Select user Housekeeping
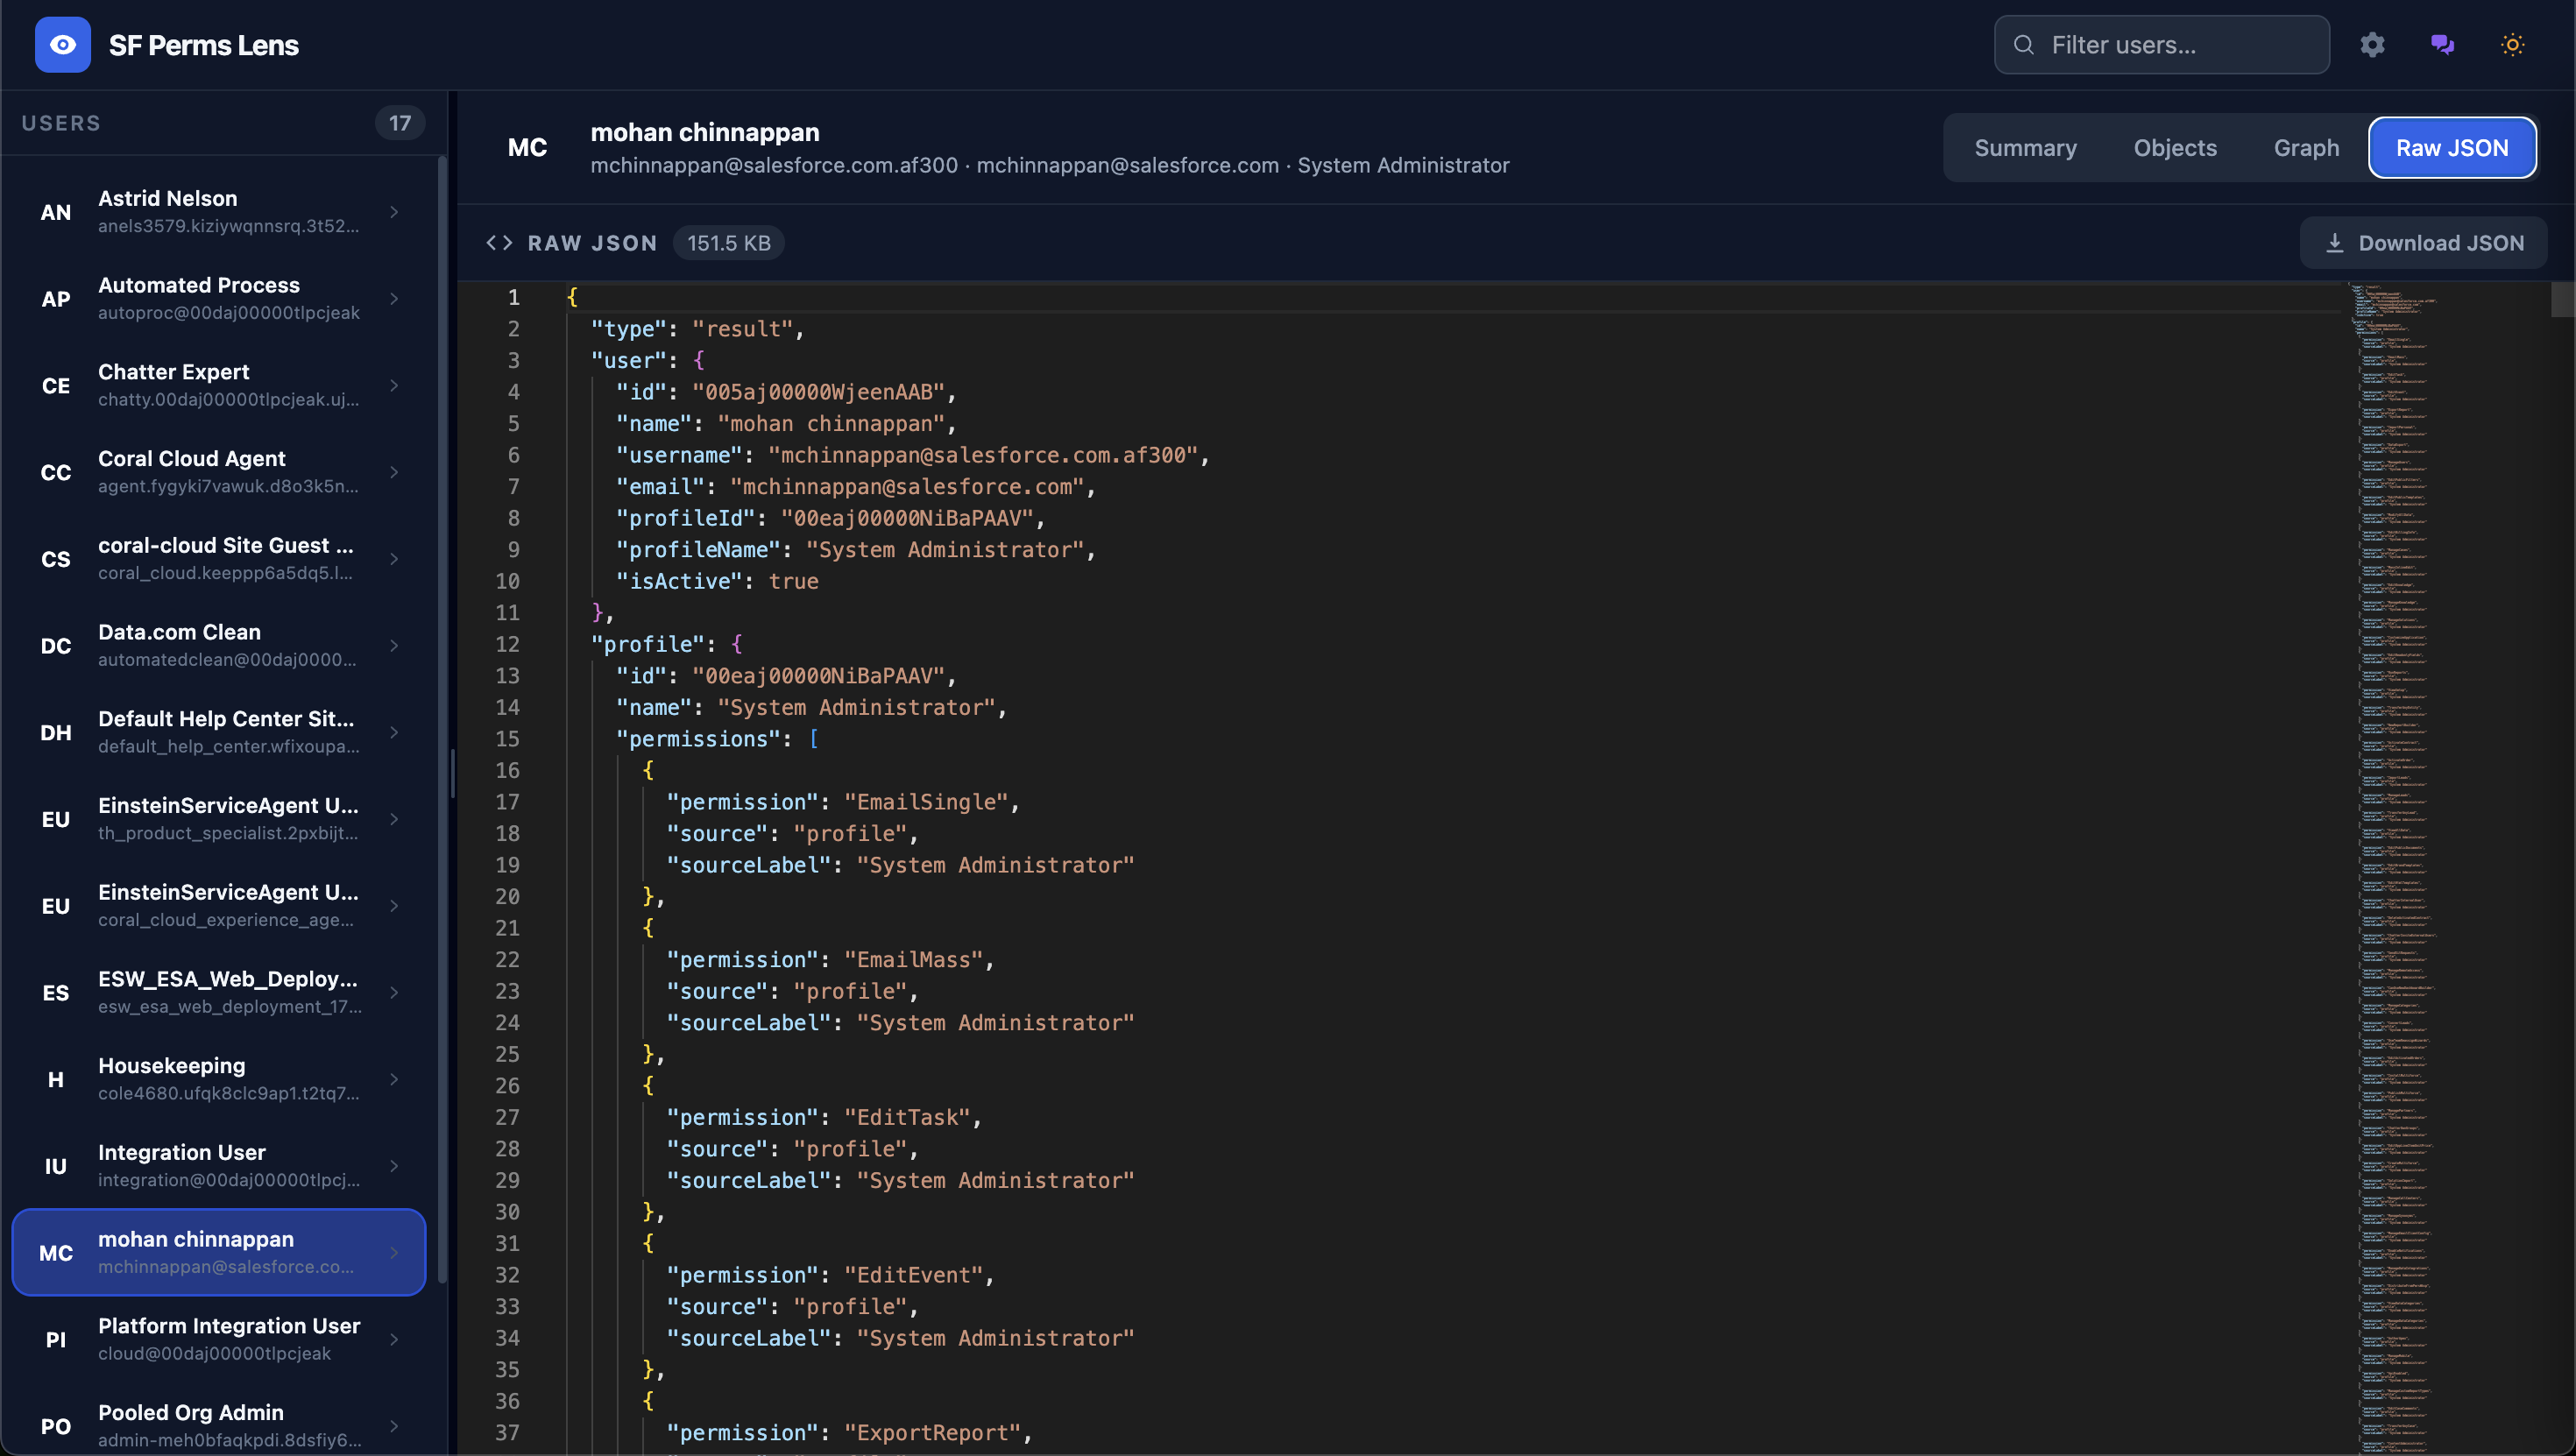2576x1456 pixels. click(x=219, y=1080)
